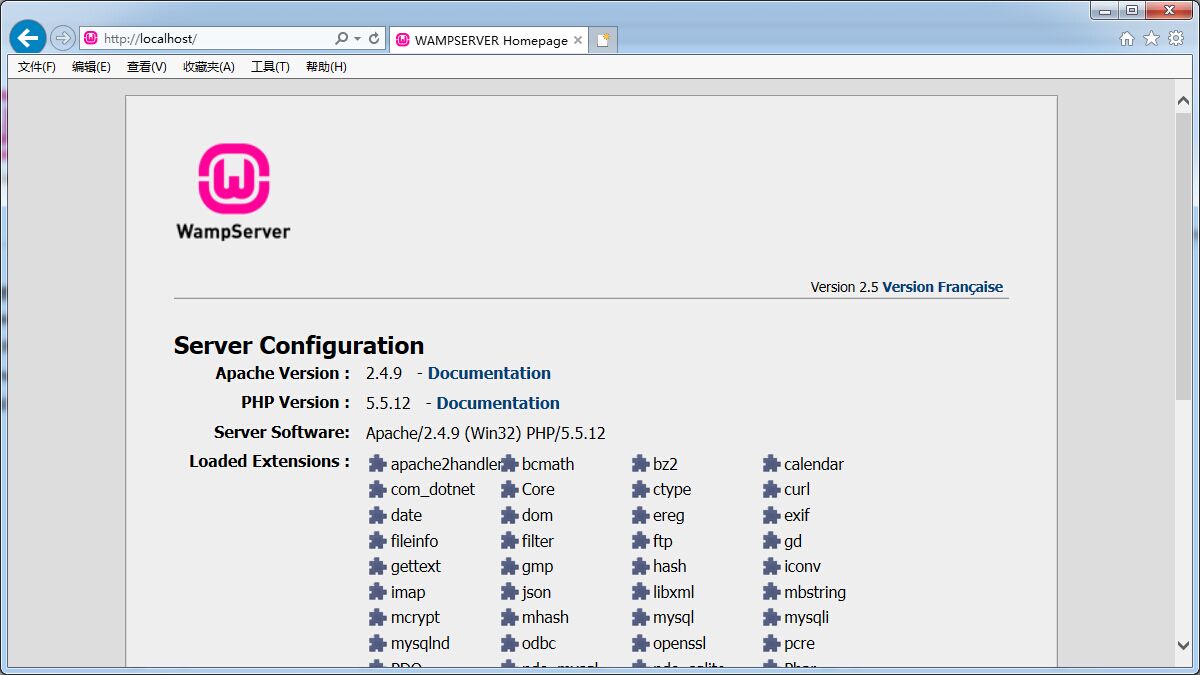Refresh the page with the reload icon
The image size is (1200, 675).
pyautogui.click(x=374, y=39)
